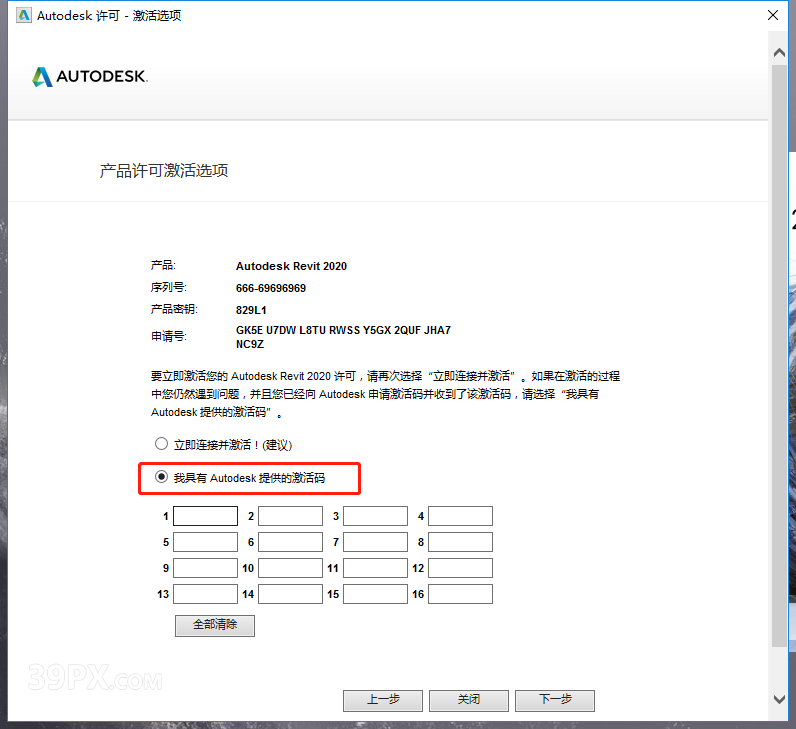Click the Autodesk logo in header
The width and height of the screenshot is (796, 729).
(x=90, y=77)
